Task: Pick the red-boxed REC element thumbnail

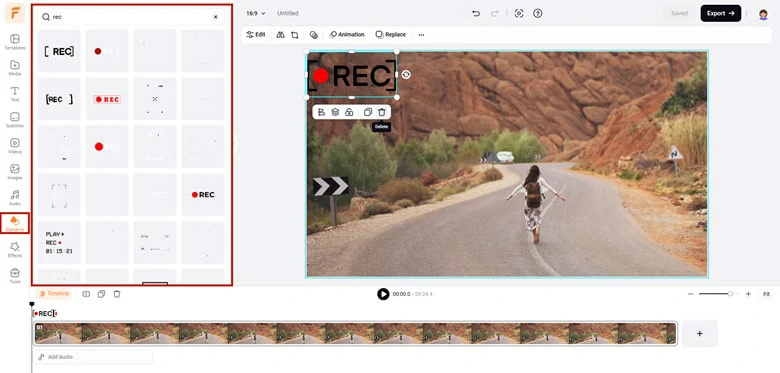Action: tap(107, 98)
